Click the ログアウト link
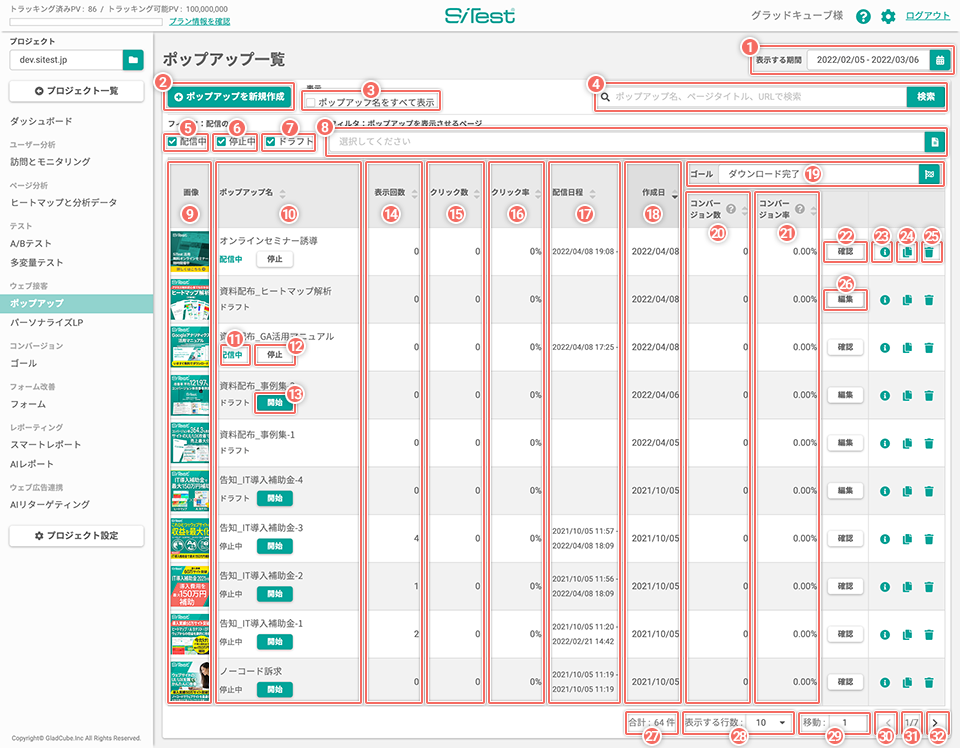The image size is (960, 748). pos(928,16)
